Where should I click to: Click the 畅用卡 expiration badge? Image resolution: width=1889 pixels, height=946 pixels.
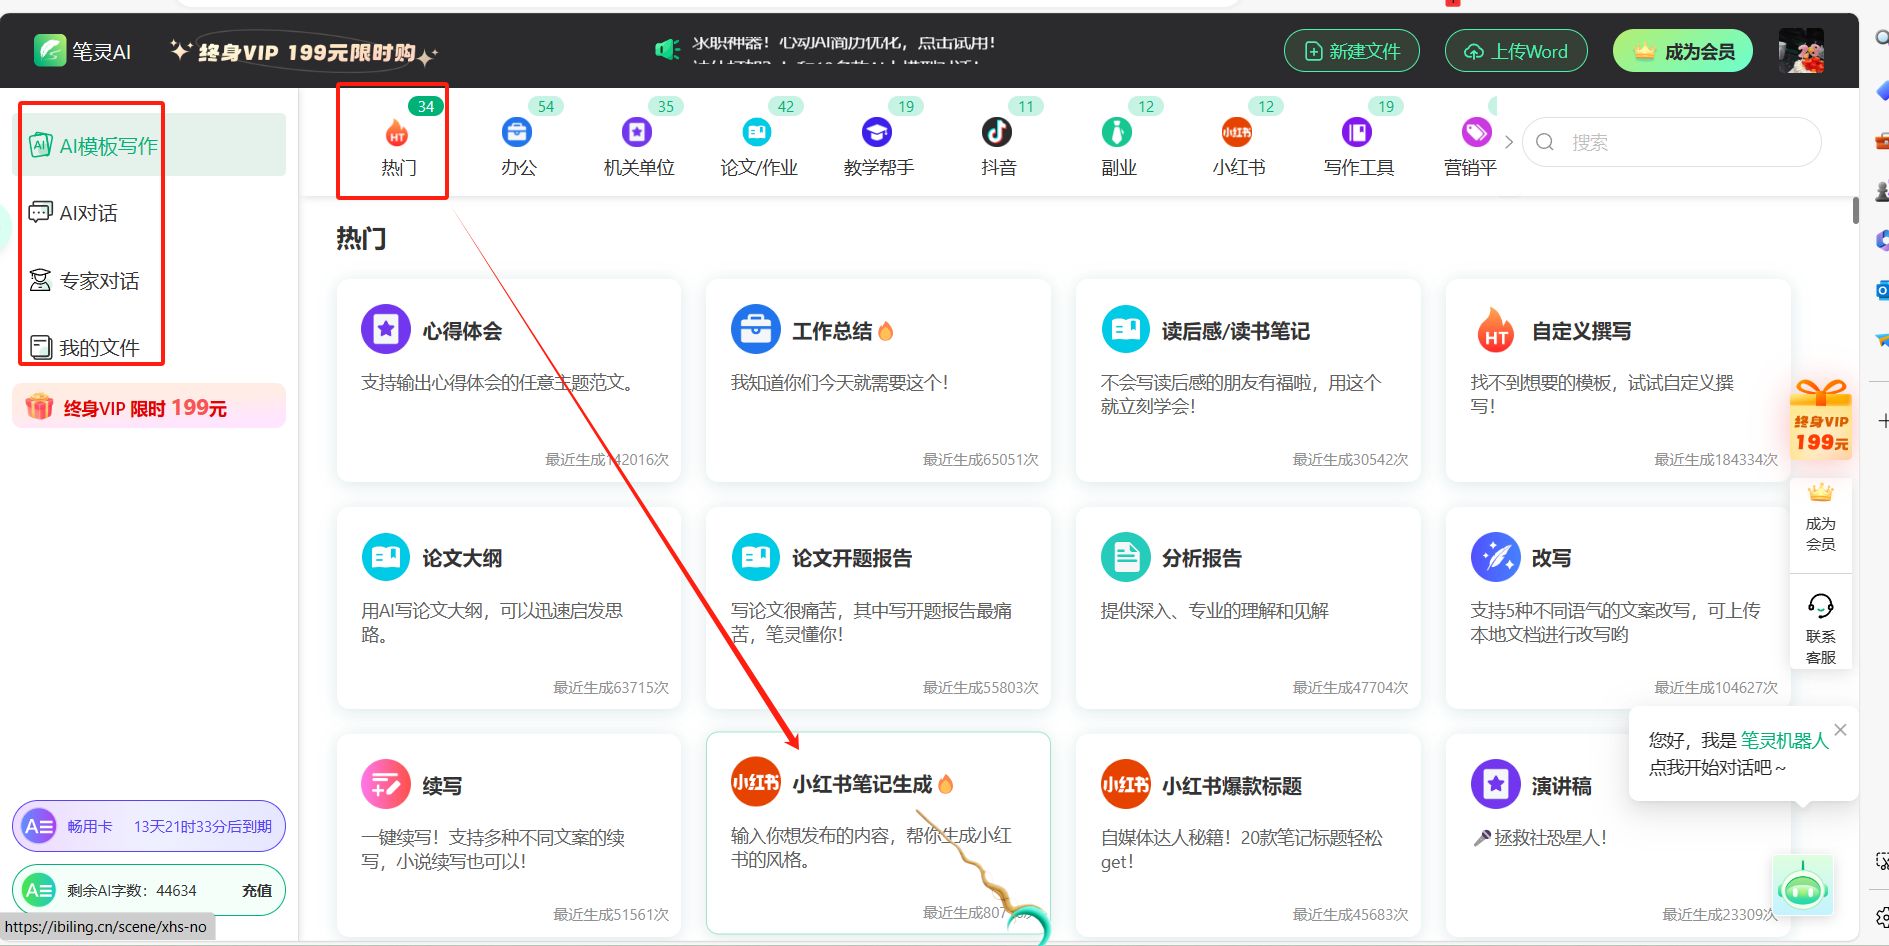(149, 826)
